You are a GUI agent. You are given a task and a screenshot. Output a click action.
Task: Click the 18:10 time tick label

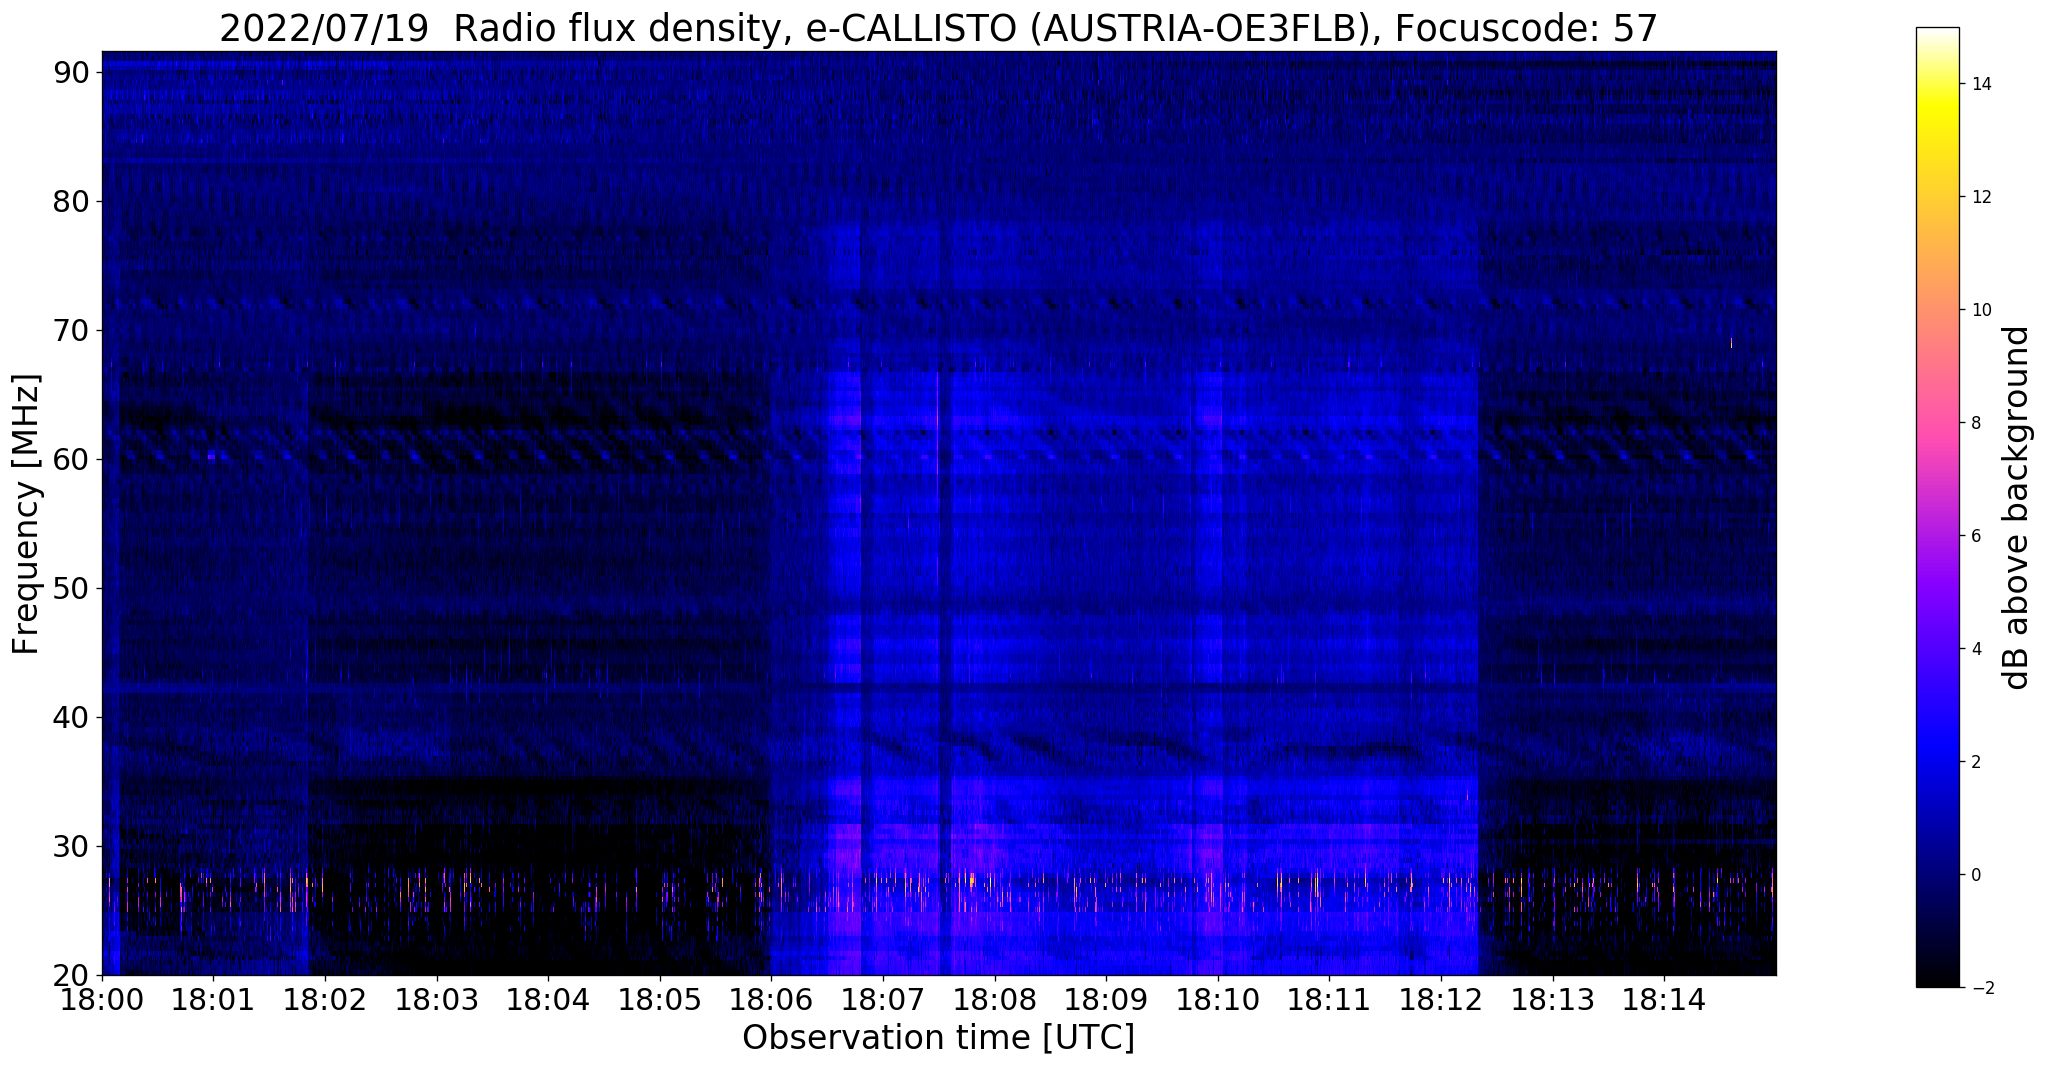[1218, 999]
